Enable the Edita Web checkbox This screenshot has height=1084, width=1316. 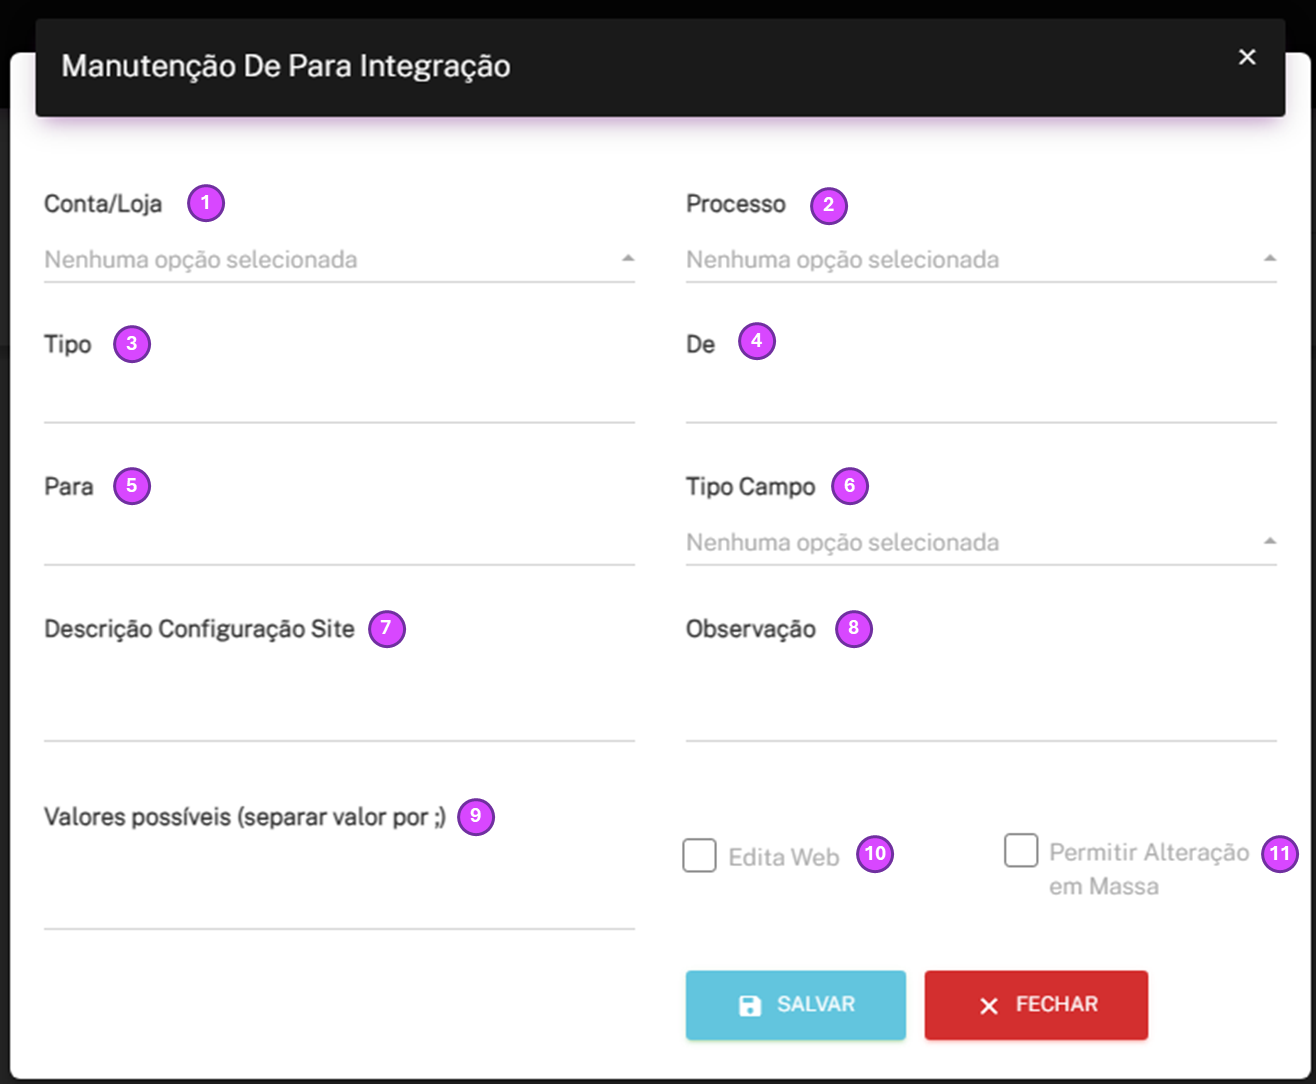(699, 856)
